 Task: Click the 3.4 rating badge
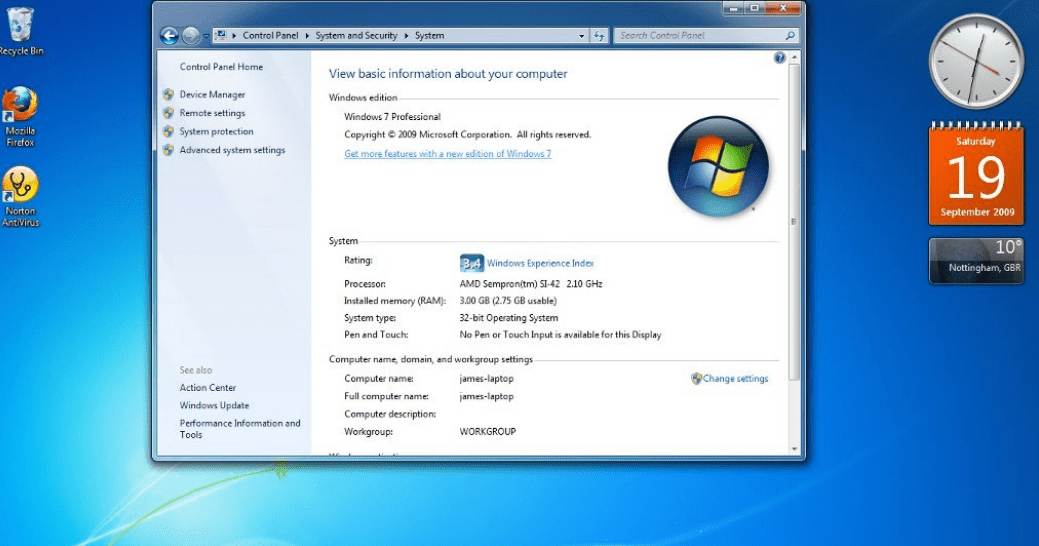[x=472, y=263]
